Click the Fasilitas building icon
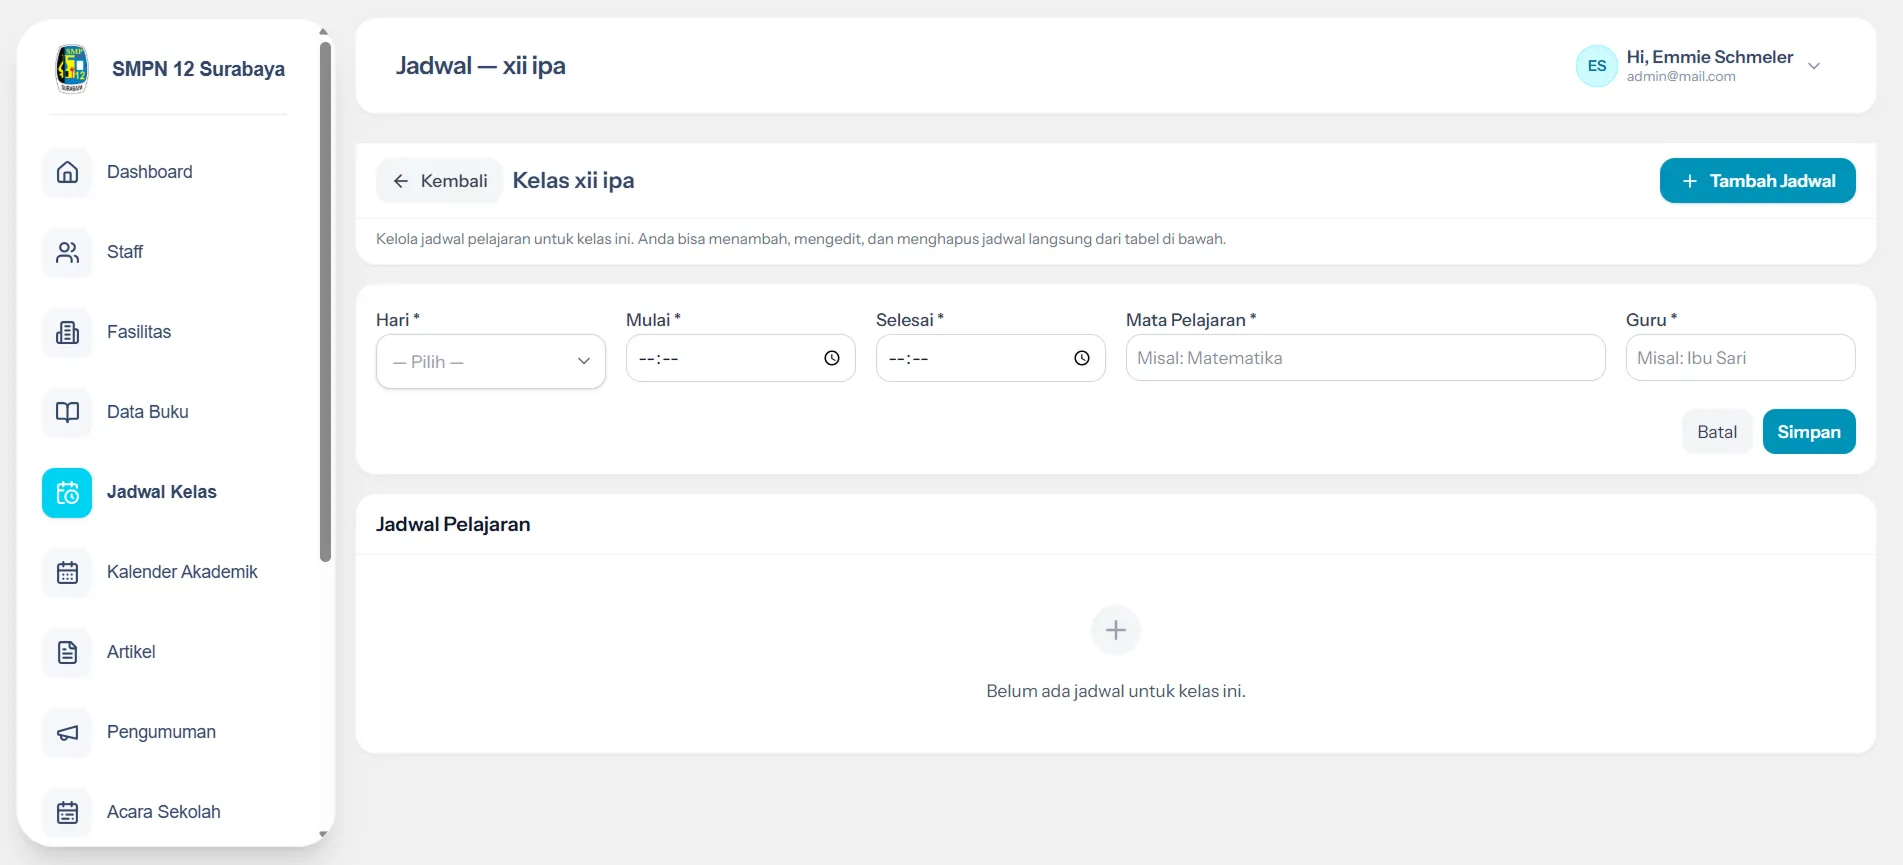The image size is (1903, 865). click(x=67, y=332)
